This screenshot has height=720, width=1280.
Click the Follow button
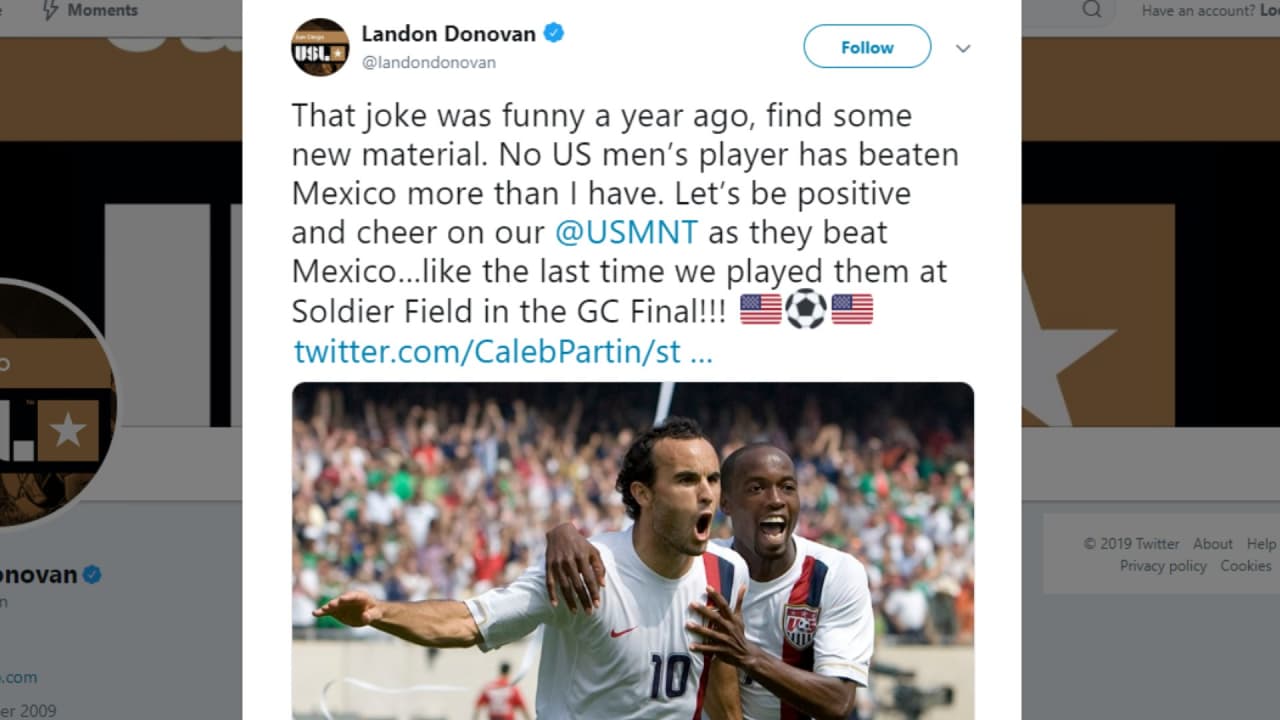point(867,47)
